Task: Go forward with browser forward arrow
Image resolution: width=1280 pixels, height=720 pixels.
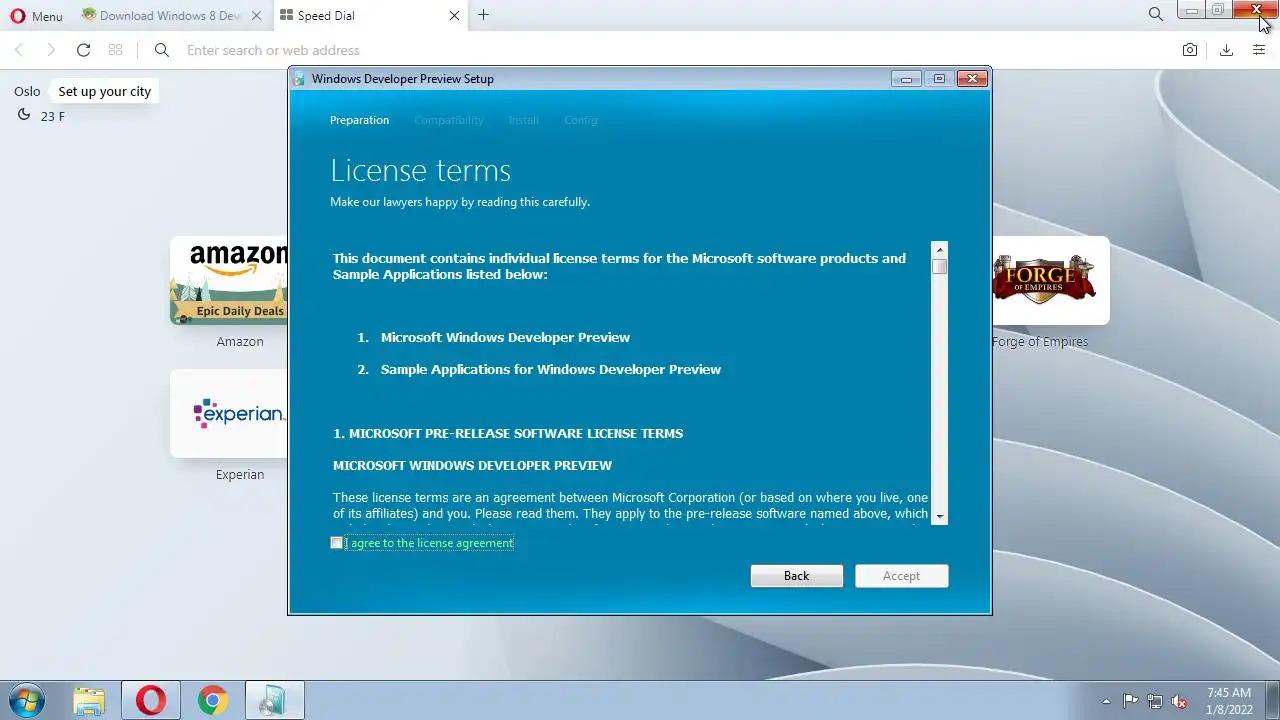Action: 51,50
